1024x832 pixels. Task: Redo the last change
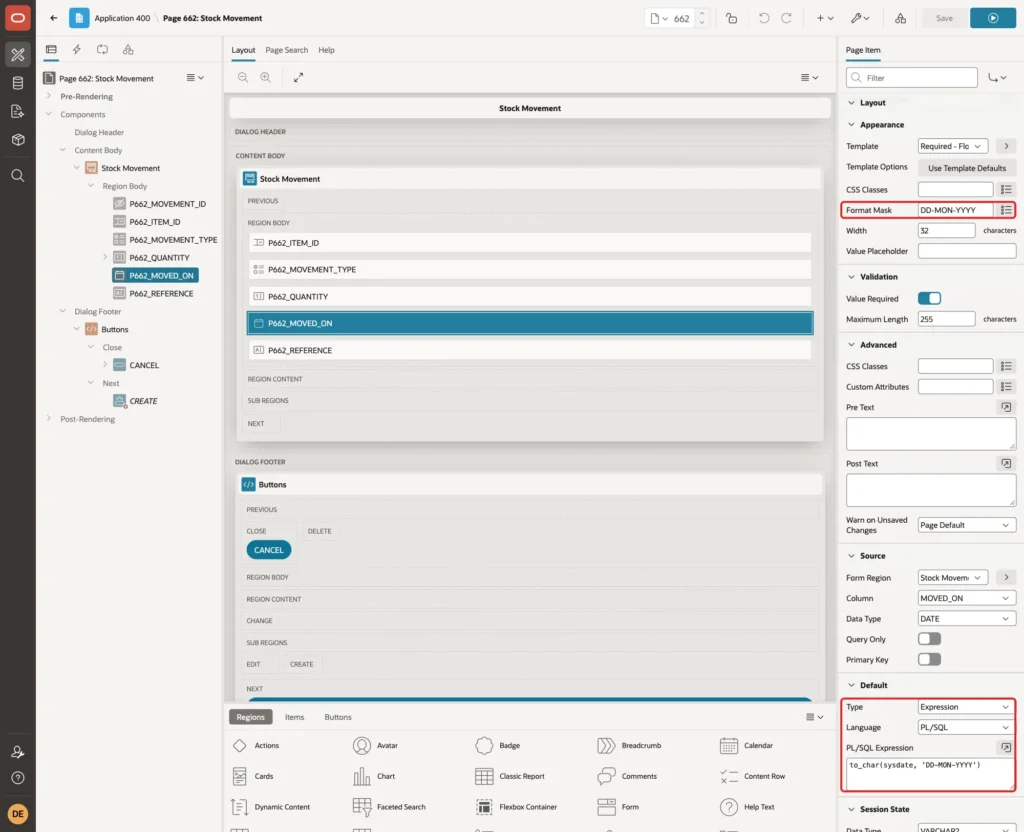click(x=786, y=18)
